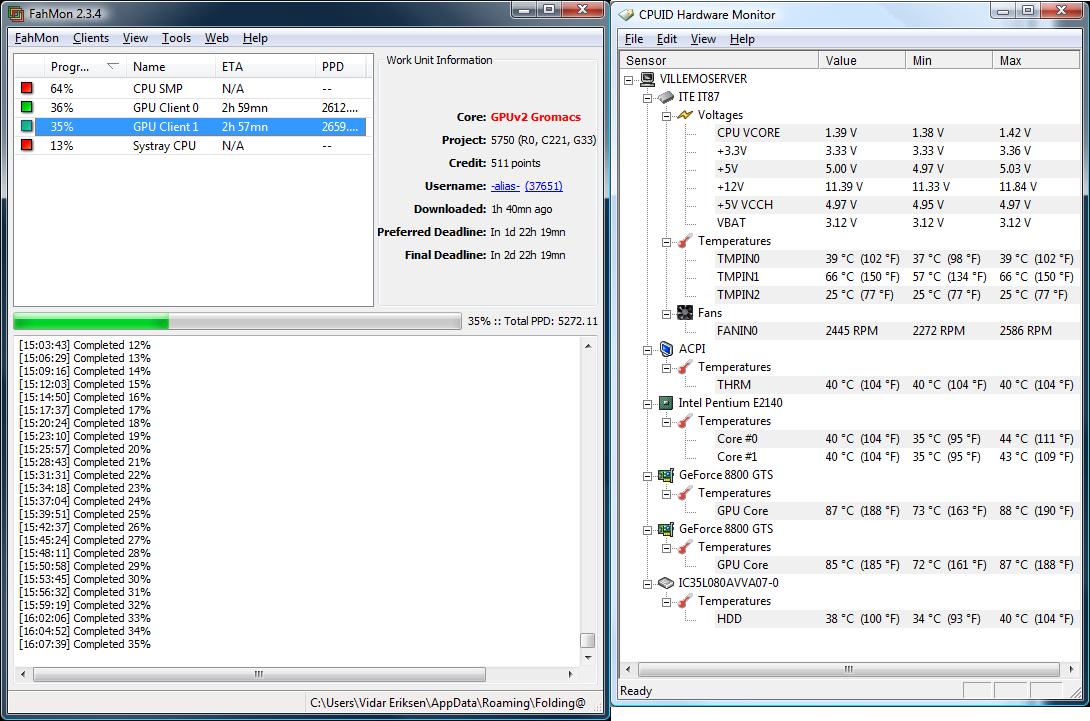Click the red status icon for Systray CPU

pyautogui.click(x=26, y=145)
